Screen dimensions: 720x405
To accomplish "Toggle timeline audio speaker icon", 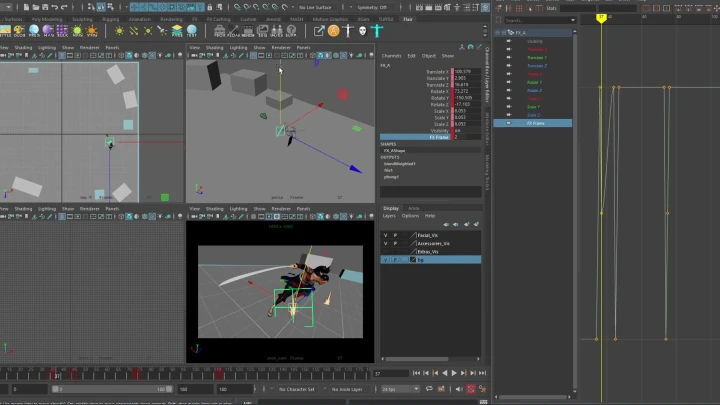I will pyautogui.click(x=459, y=389).
